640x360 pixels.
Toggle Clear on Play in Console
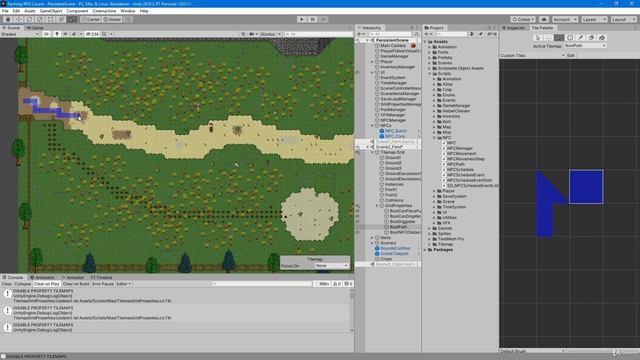(x=47, y=284)
